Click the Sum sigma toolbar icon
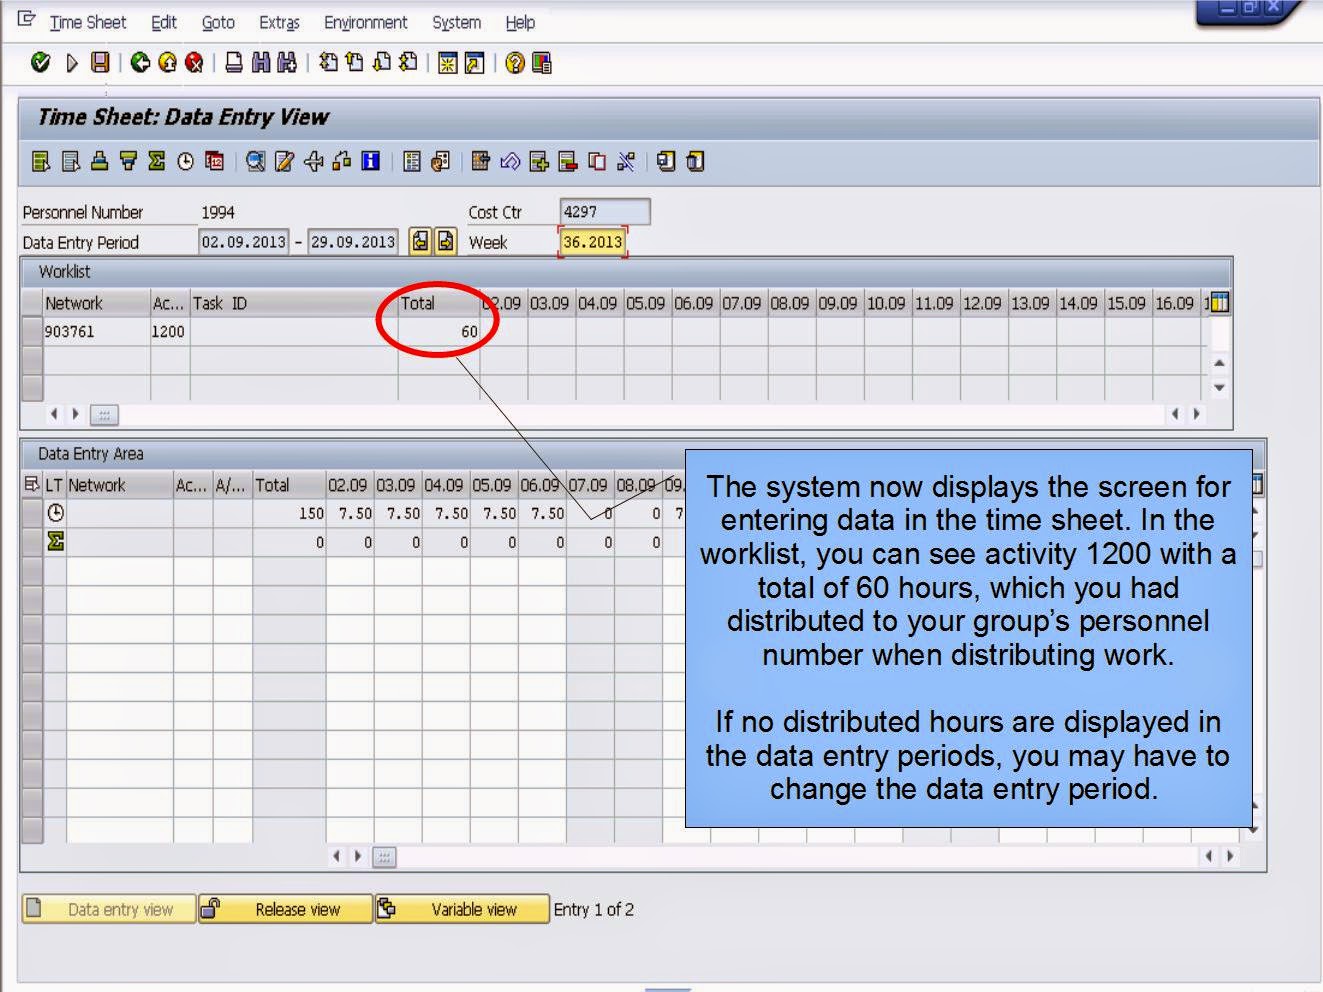The height and width of the screenshot is (992, 1323). pyautogui.click(x=156, y=161)
